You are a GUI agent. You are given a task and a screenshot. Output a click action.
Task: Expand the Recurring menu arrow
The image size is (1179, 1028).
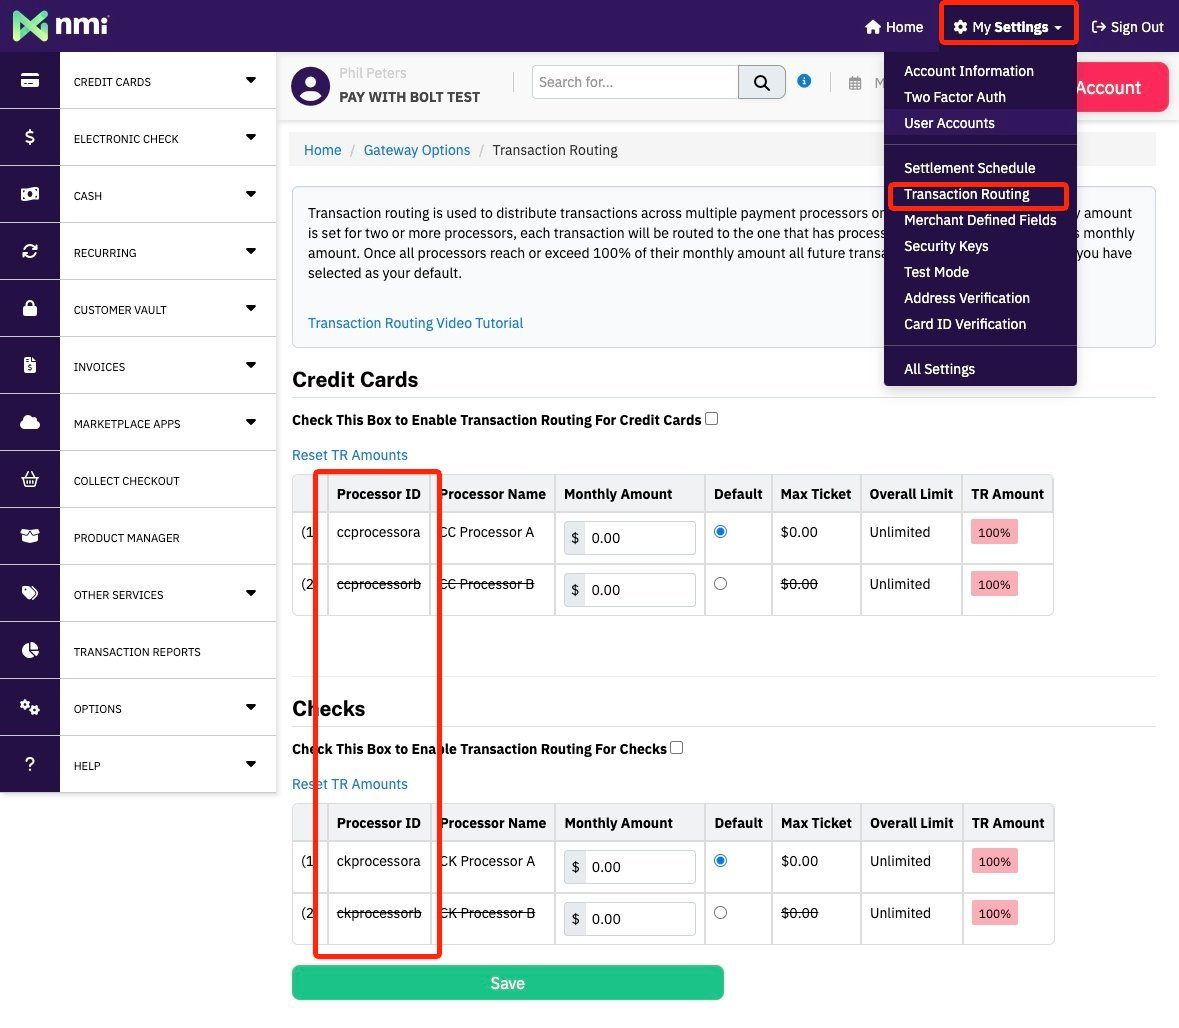tap(251, 251)
